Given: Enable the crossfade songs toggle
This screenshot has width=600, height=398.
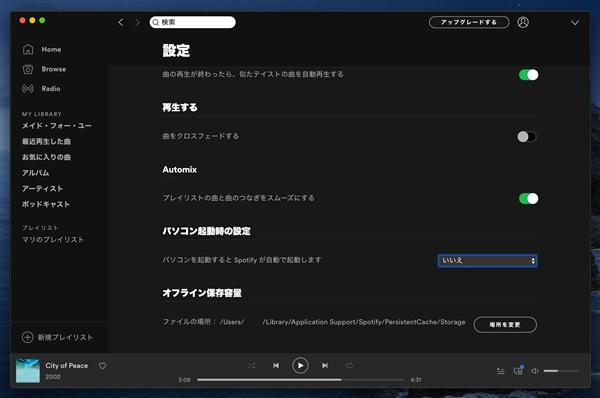Looking at the screenshot, I should click(527, 137).
